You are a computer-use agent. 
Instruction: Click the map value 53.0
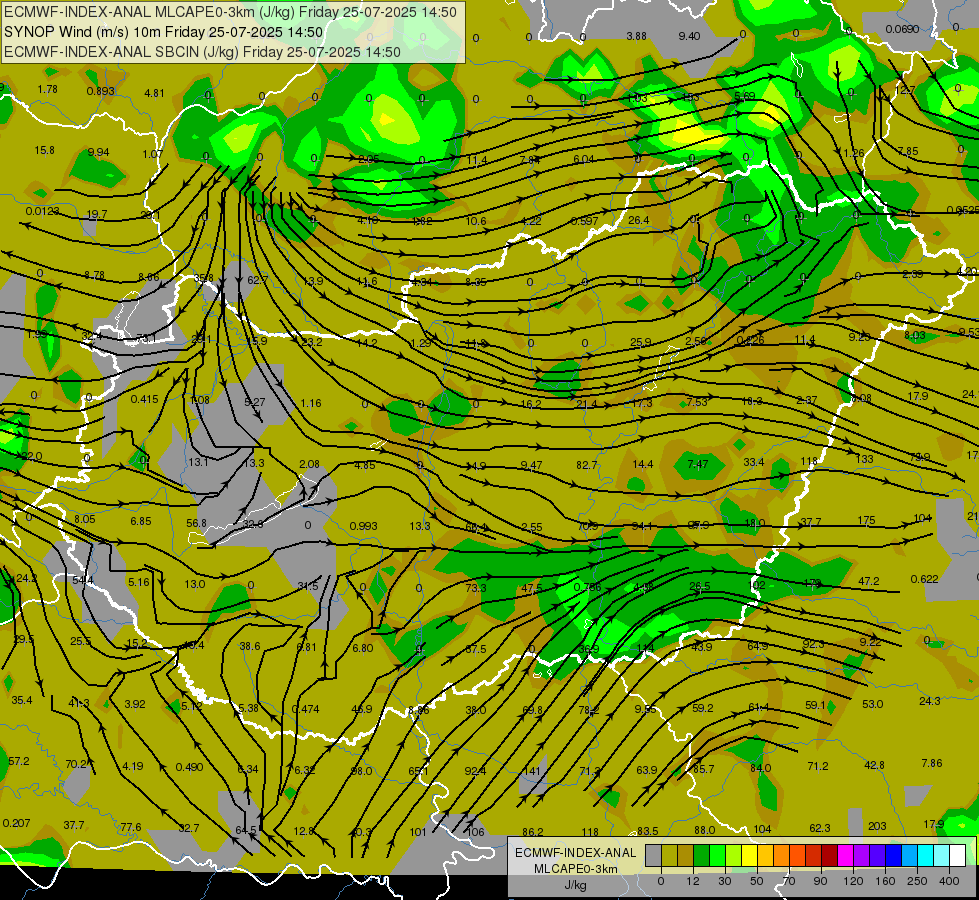(872, 704)
